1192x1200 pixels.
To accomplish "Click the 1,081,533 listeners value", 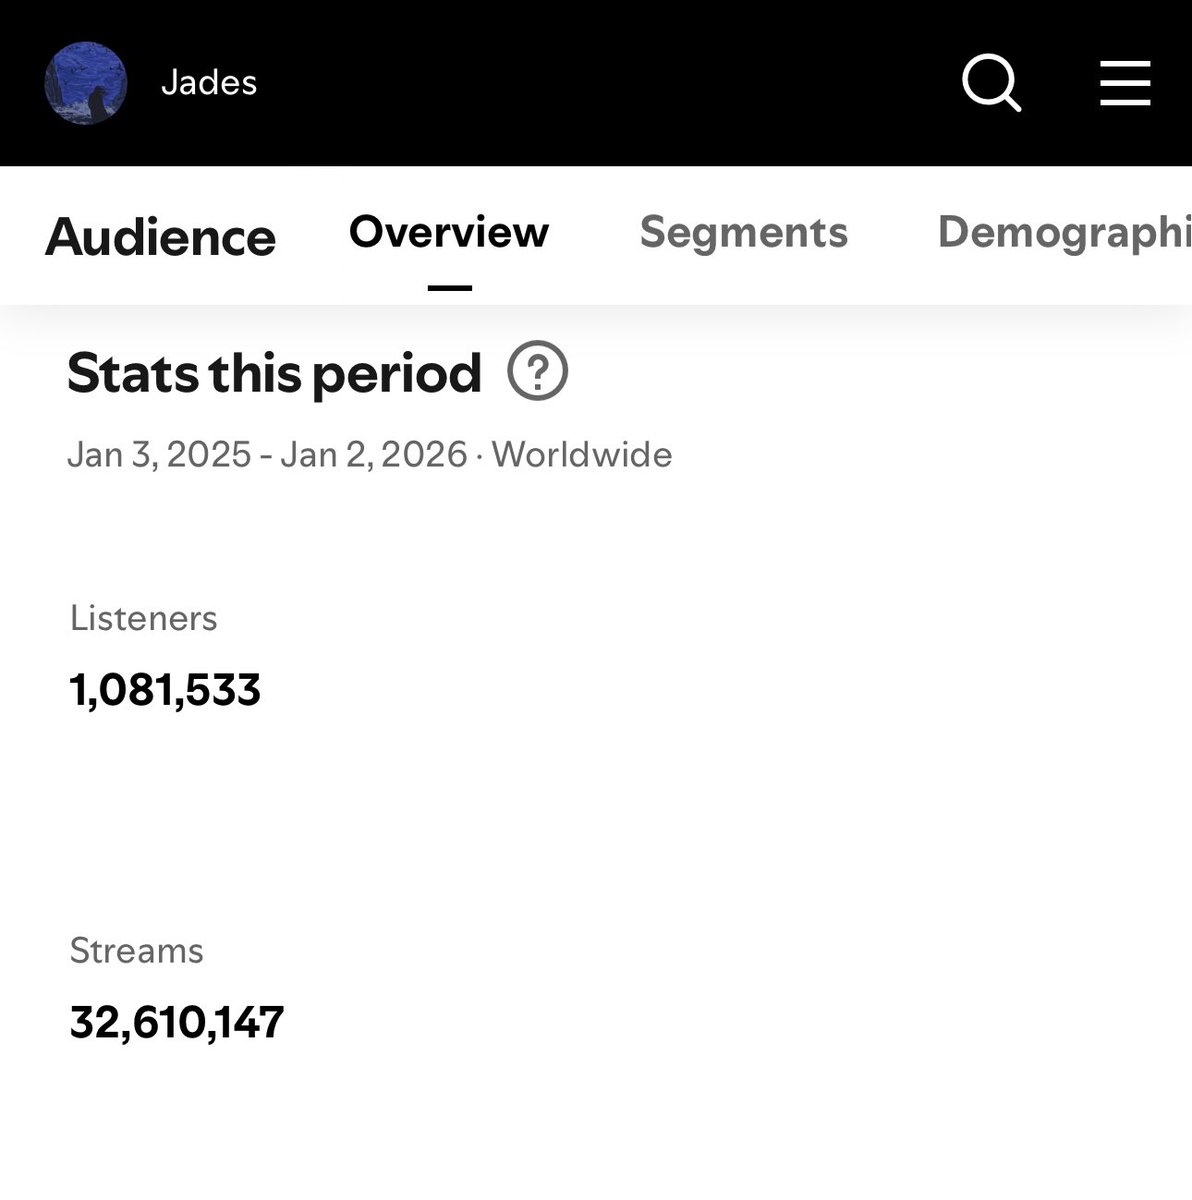I will pos(165,691).
